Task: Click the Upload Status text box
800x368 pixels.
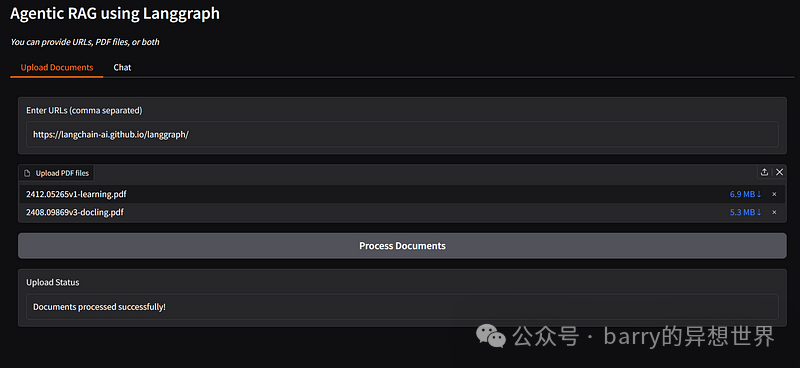Action: (x=402, y=307)
